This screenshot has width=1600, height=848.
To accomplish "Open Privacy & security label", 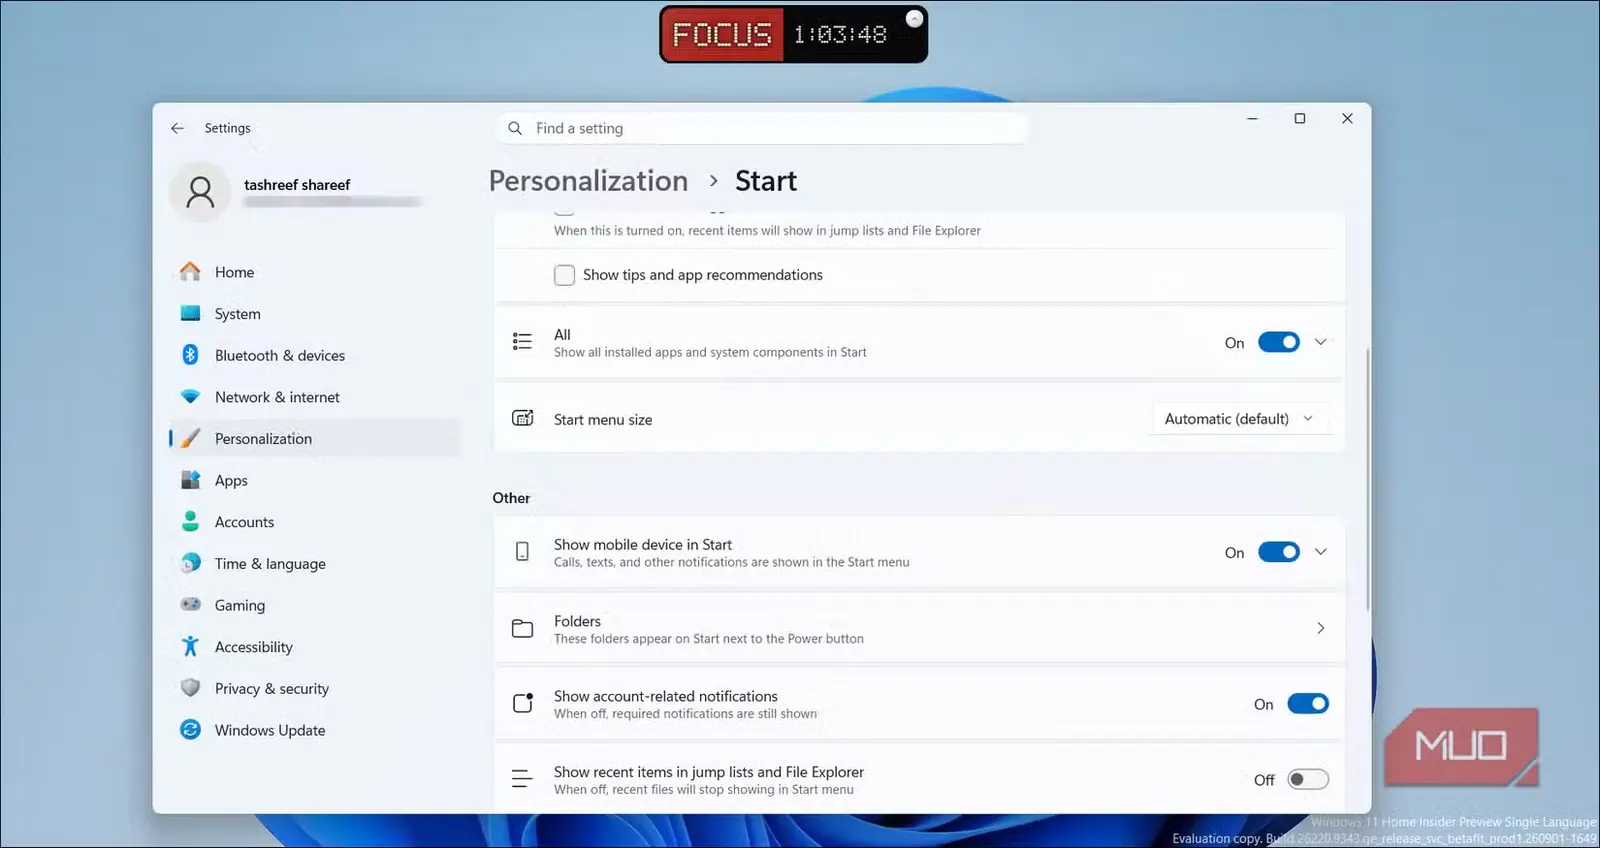I will pyautogui.click(x=272, y=689).
